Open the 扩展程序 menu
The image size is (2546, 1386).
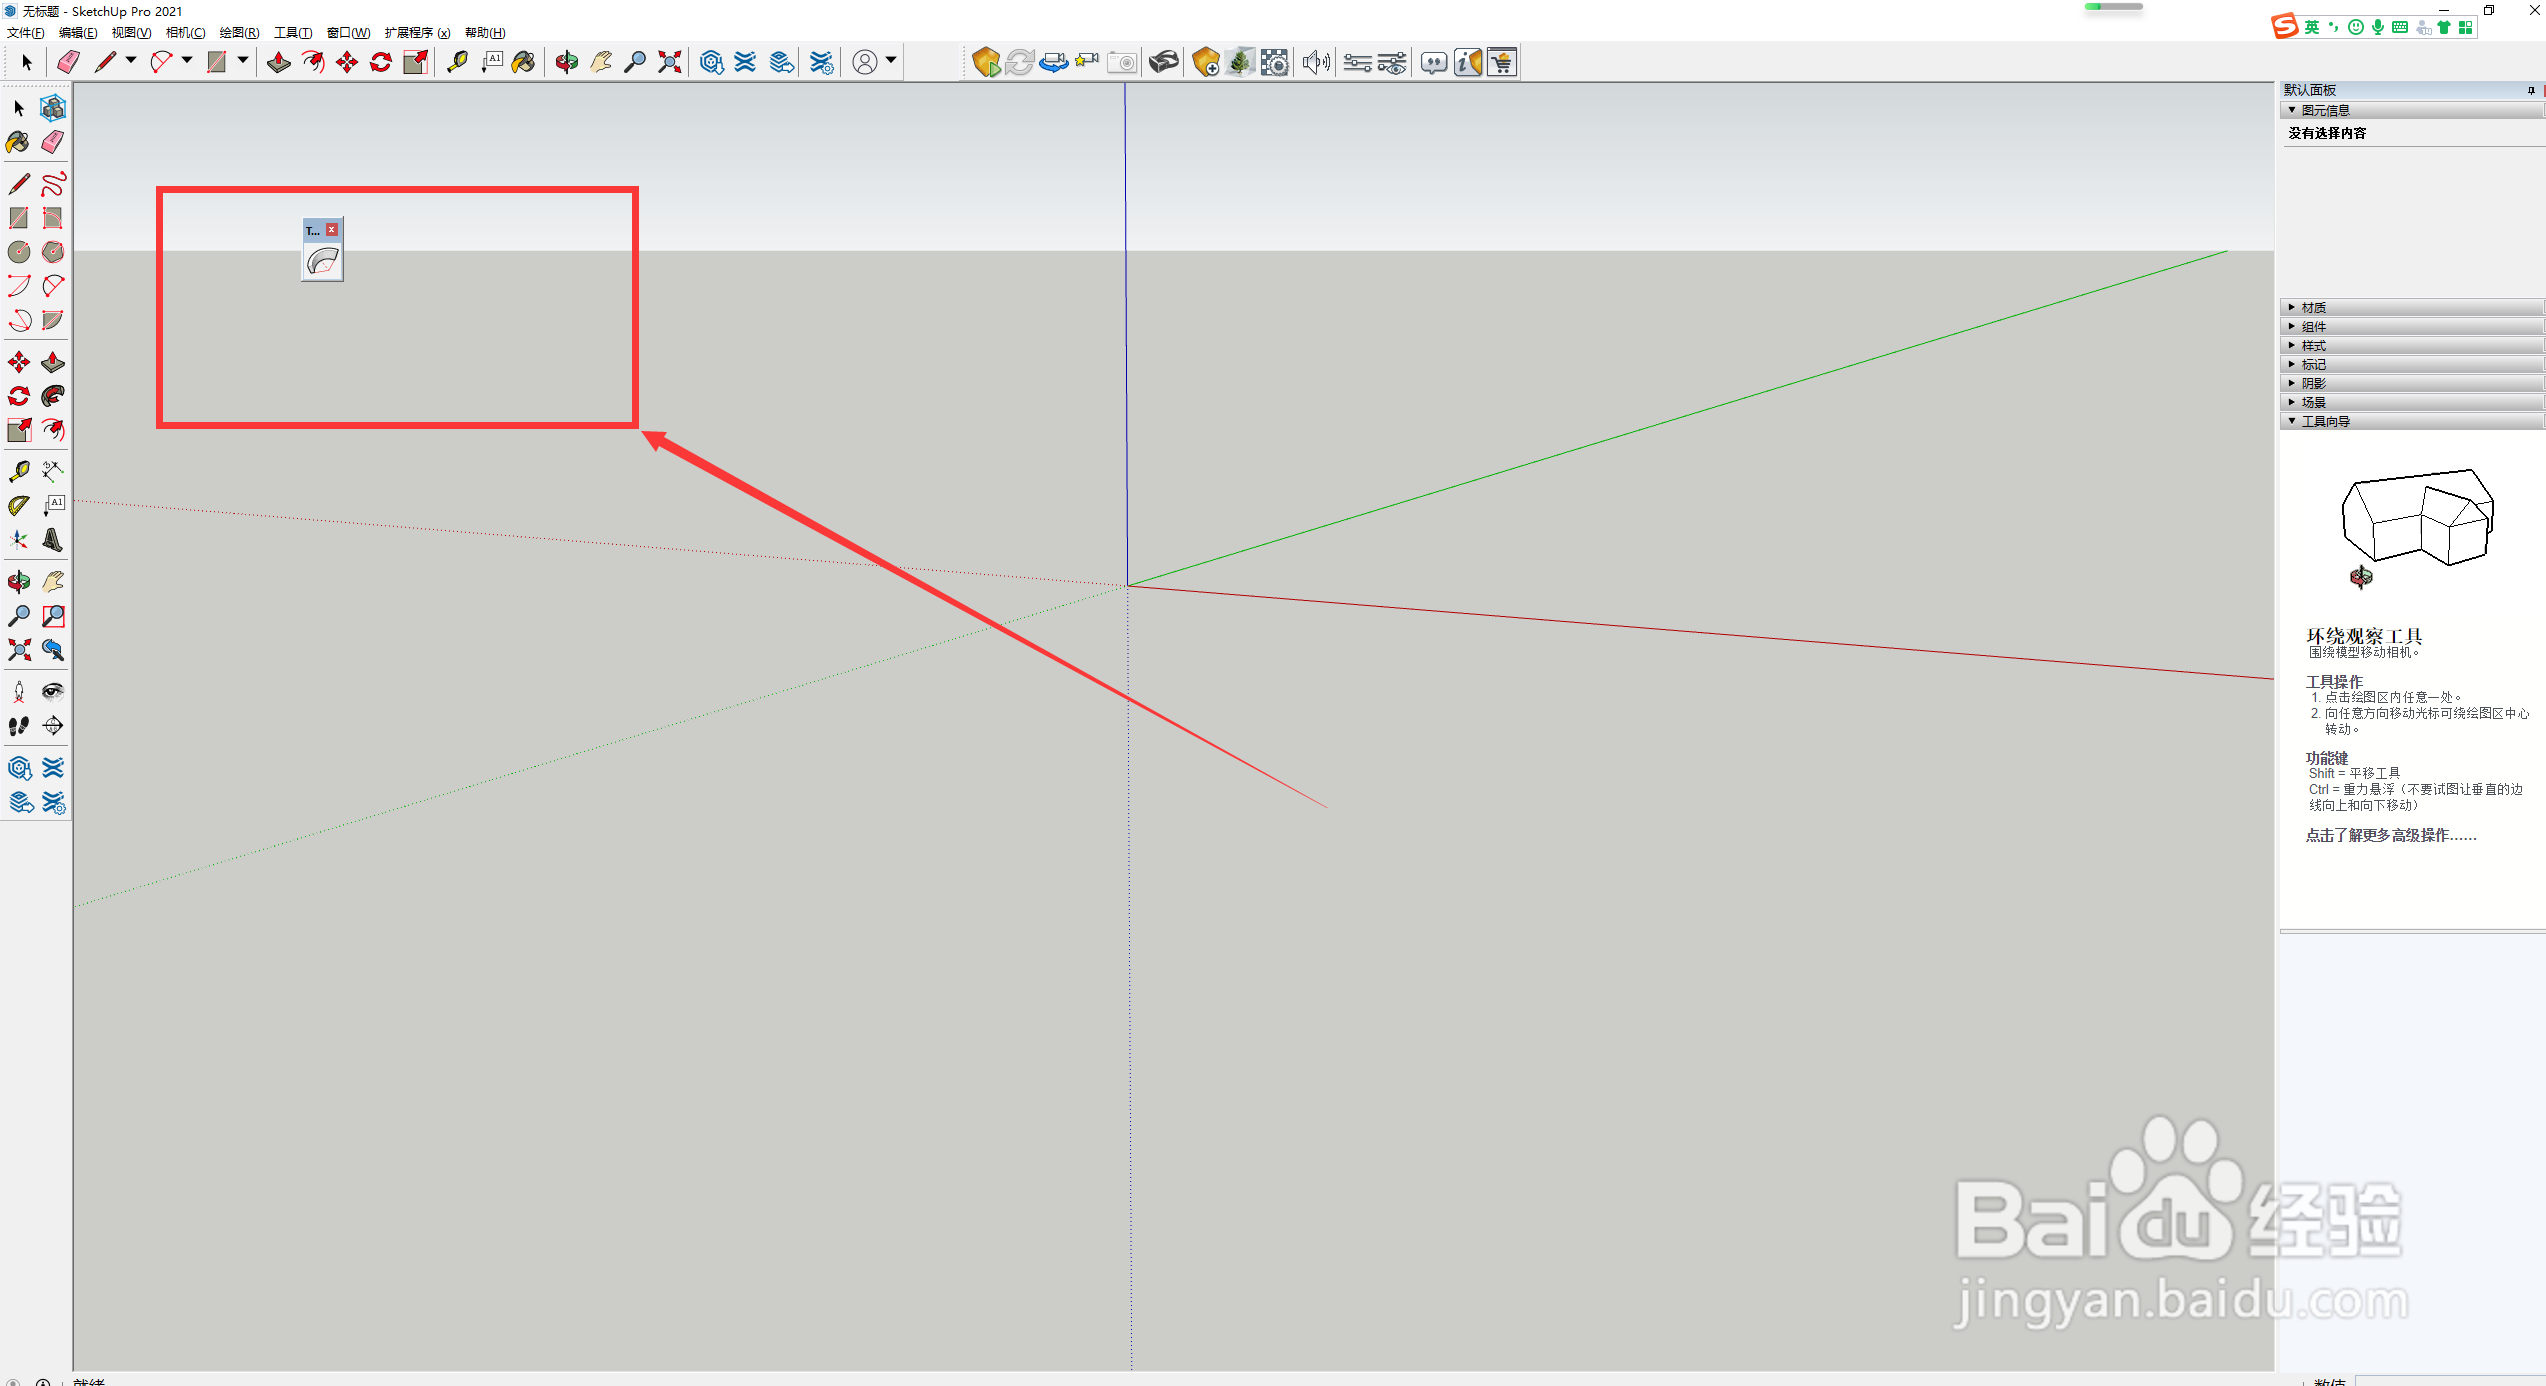click(x=417, y=33)
